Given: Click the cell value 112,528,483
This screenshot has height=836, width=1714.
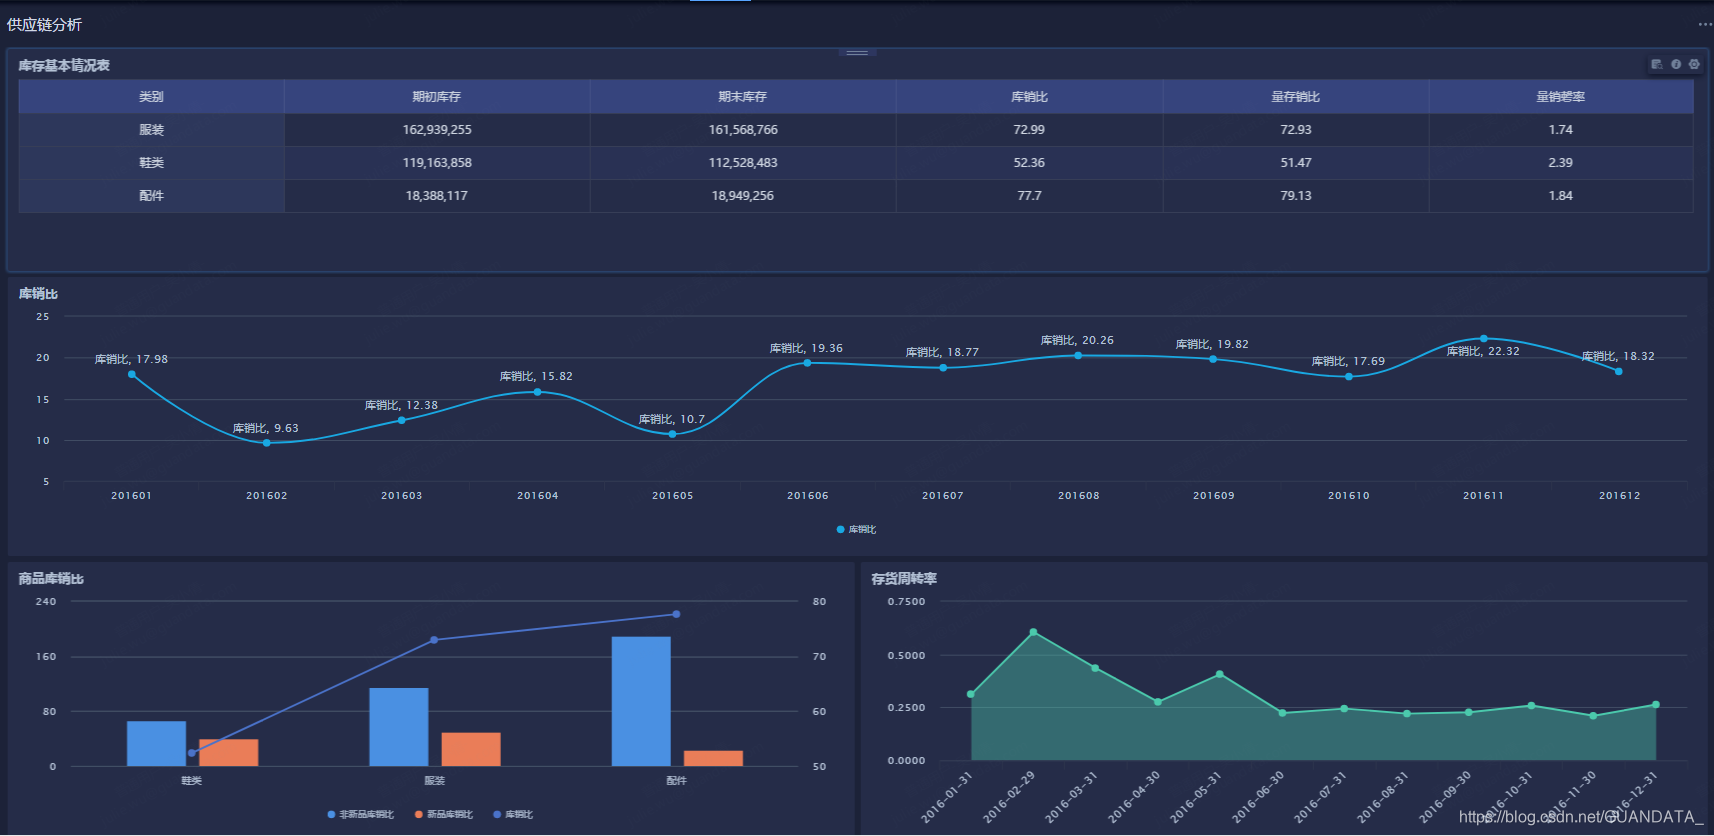Looking at the screenshot, I should coord(743,163).
